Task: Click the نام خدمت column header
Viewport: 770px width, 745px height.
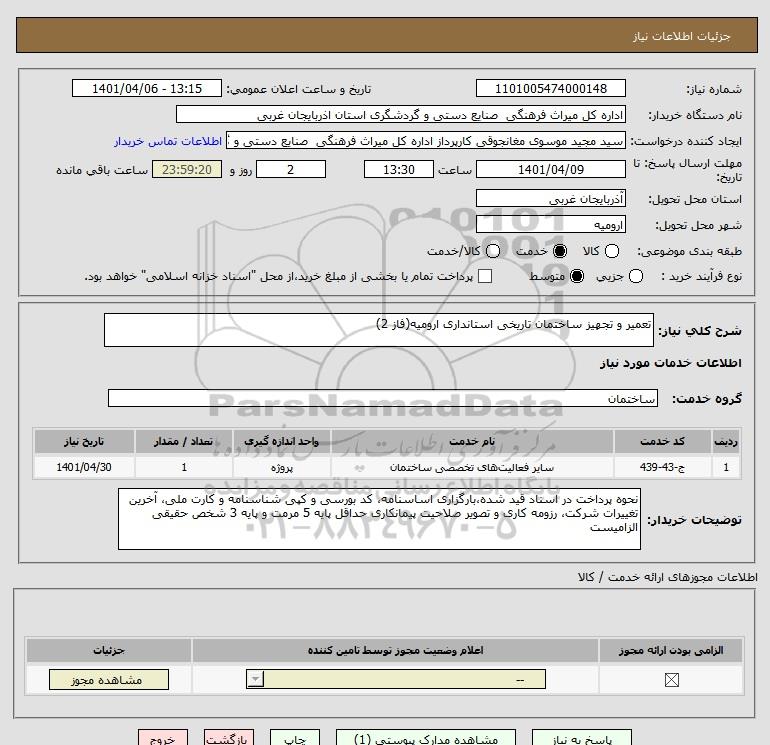Action: point(472,441)
